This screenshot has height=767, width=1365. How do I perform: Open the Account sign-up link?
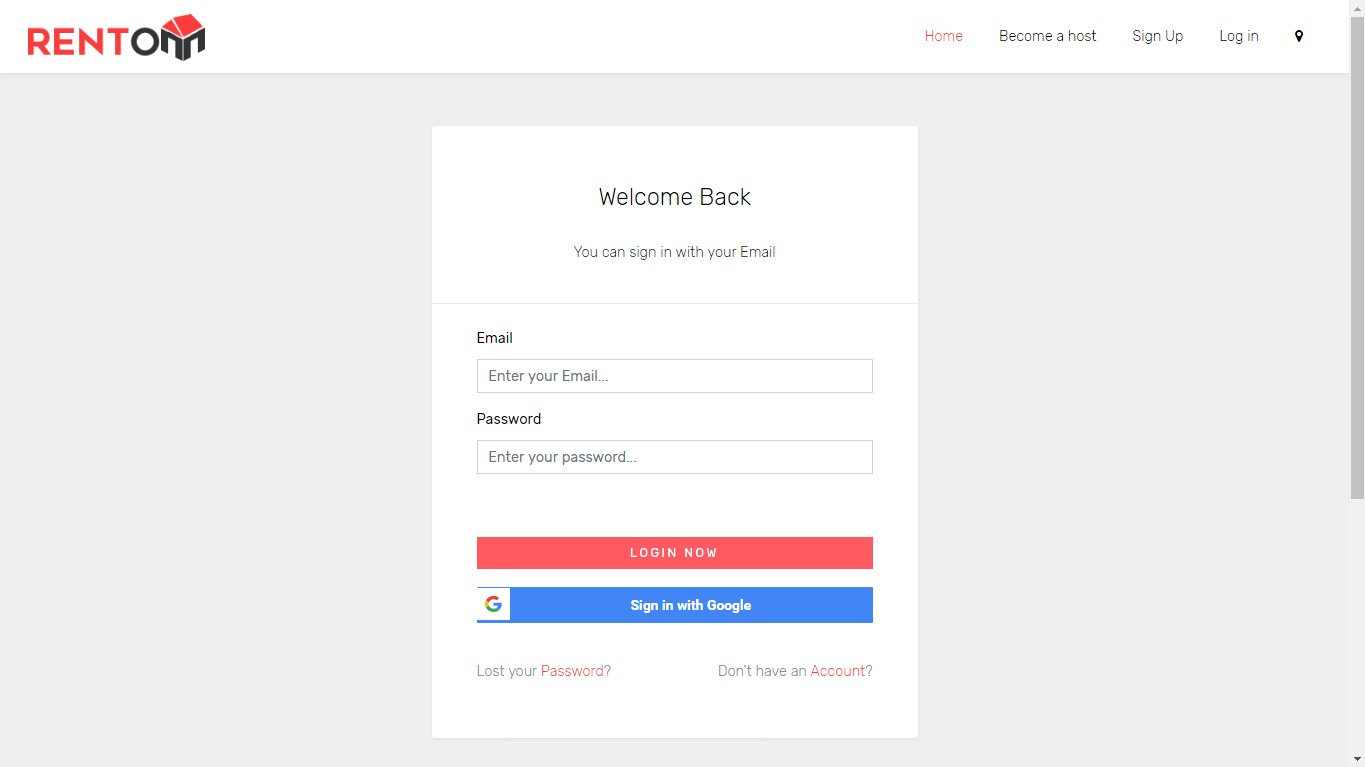837,671
